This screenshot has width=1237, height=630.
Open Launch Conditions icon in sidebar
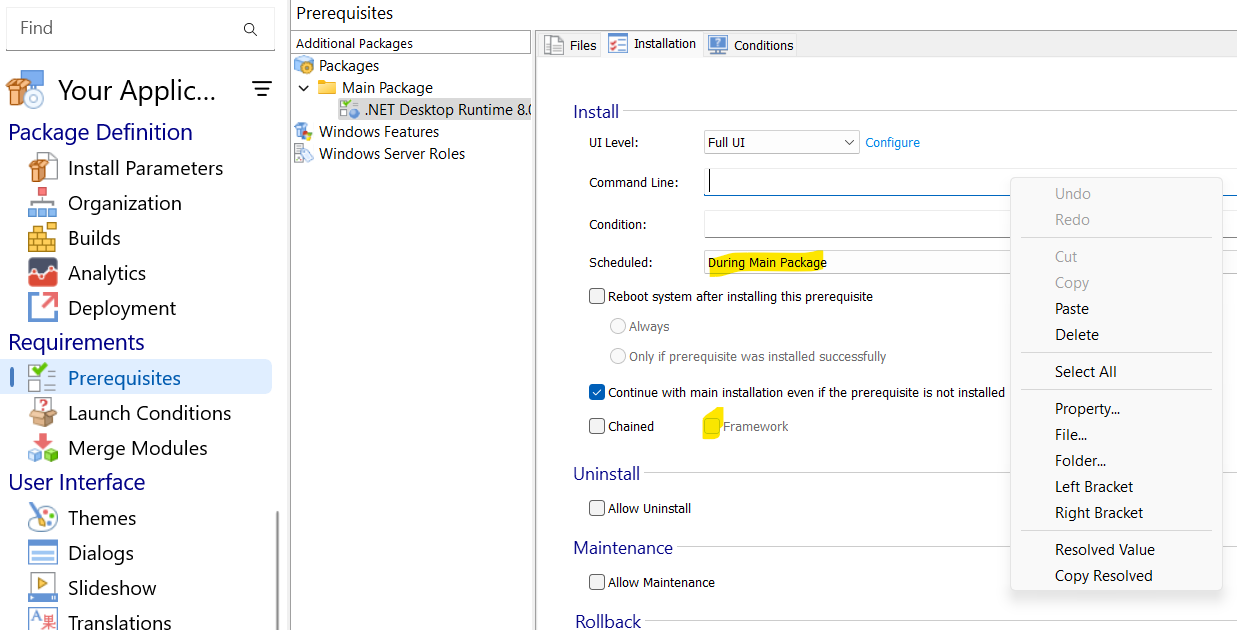pos(43,413)
